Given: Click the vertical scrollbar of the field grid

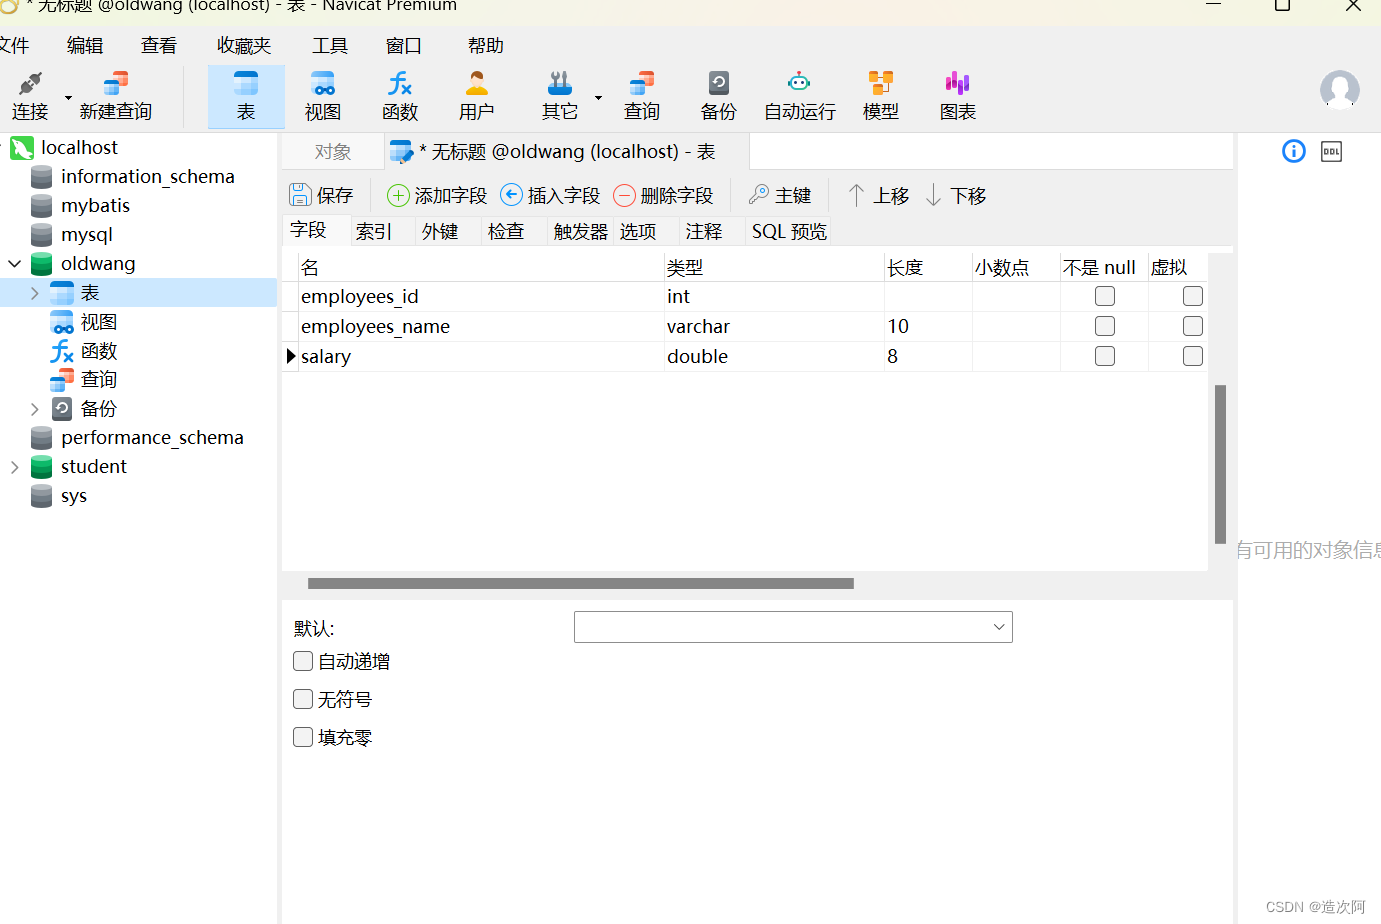Looking at the screenshot, I should [x=1220, y=464].
